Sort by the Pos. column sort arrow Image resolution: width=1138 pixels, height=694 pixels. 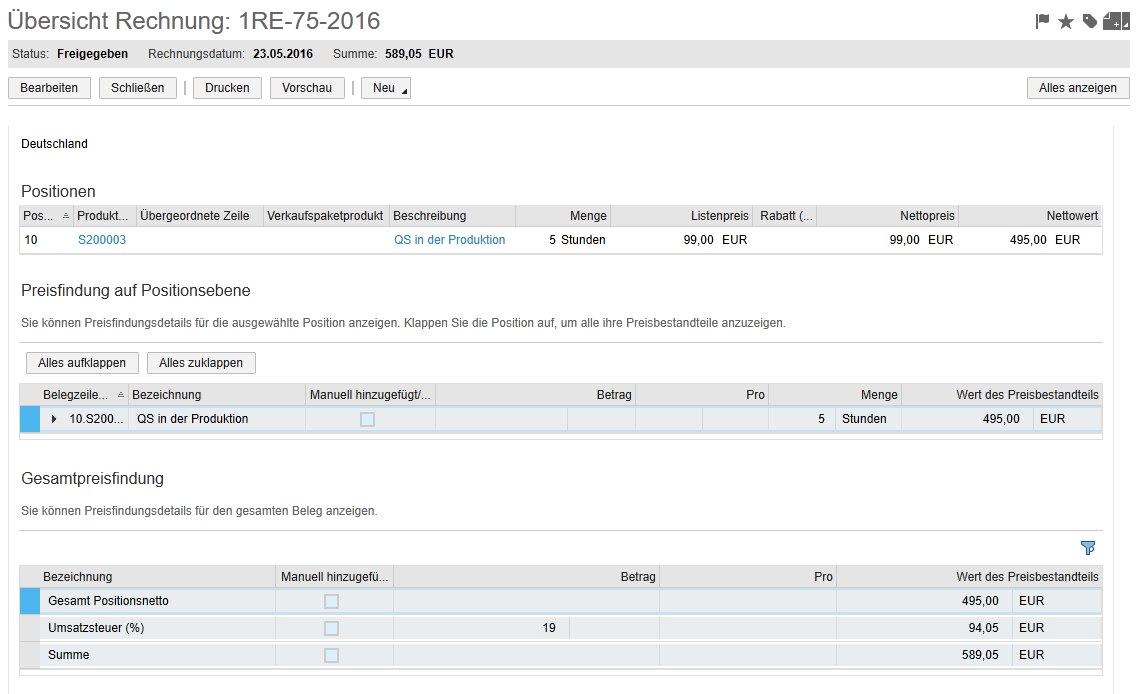(66, 216)
